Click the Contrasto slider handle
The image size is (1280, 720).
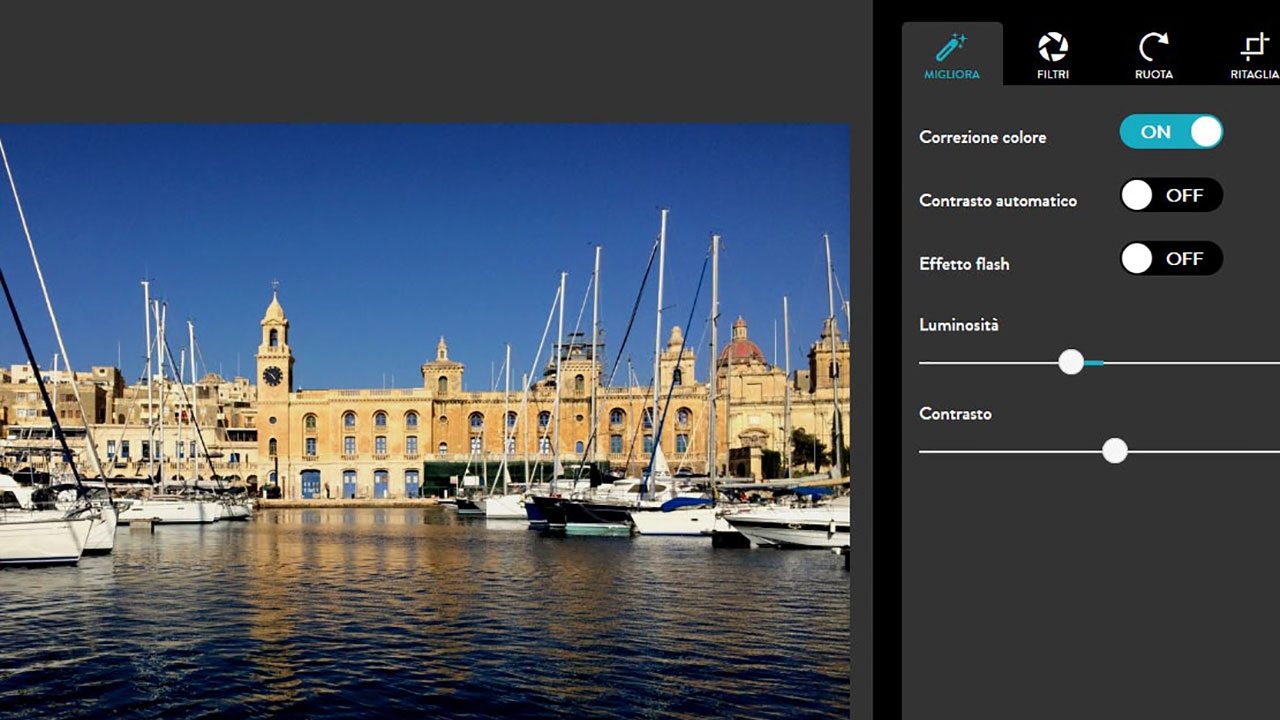1115,451
